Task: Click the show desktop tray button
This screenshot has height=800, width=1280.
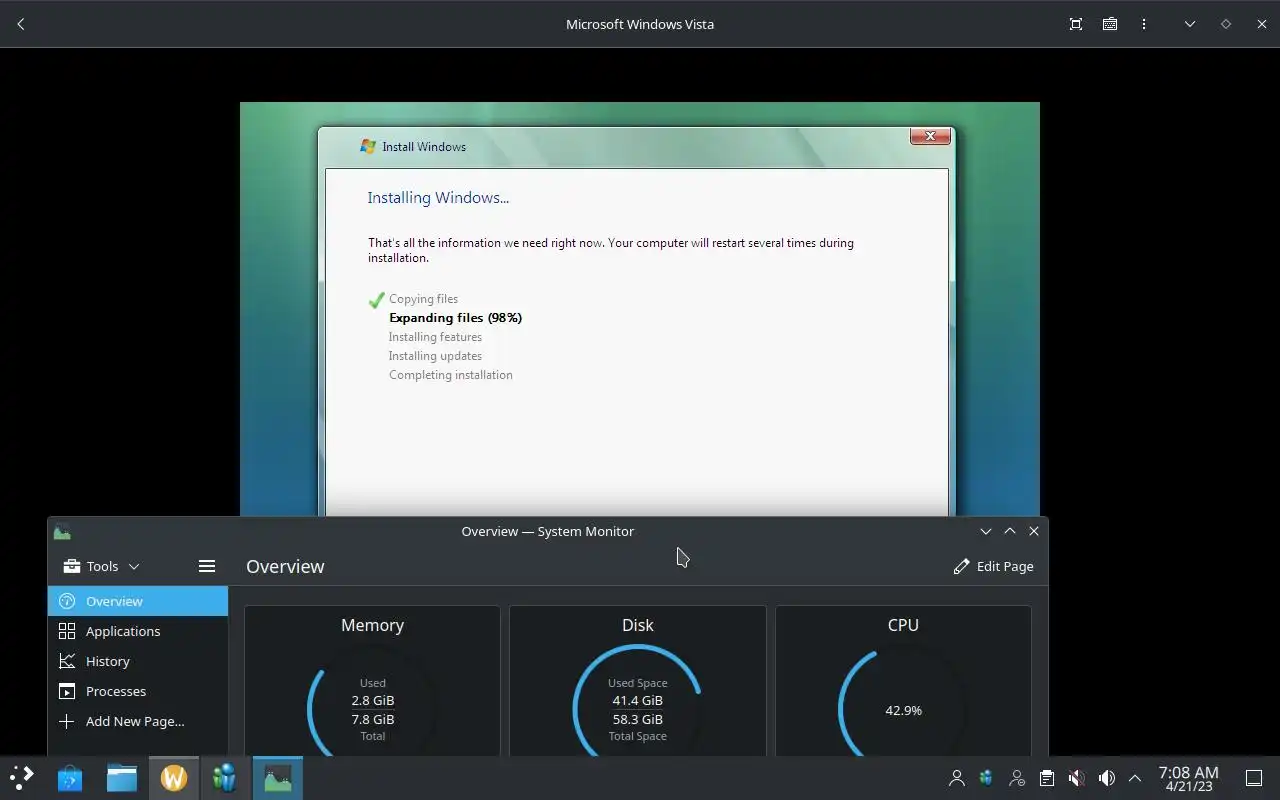Action: (1254, 778)
